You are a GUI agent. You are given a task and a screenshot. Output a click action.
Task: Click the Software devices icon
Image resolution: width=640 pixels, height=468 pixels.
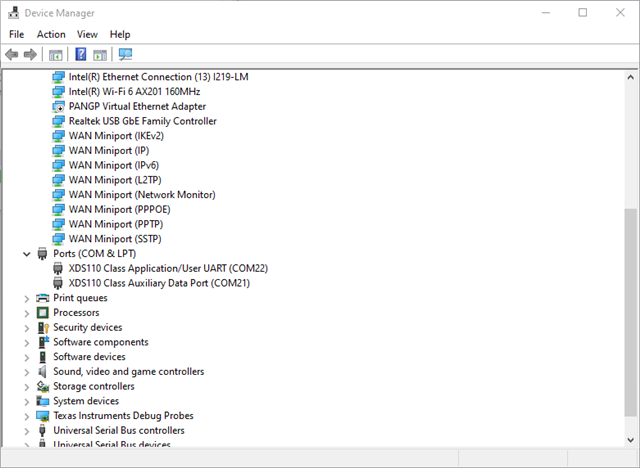tap(42, 357)
